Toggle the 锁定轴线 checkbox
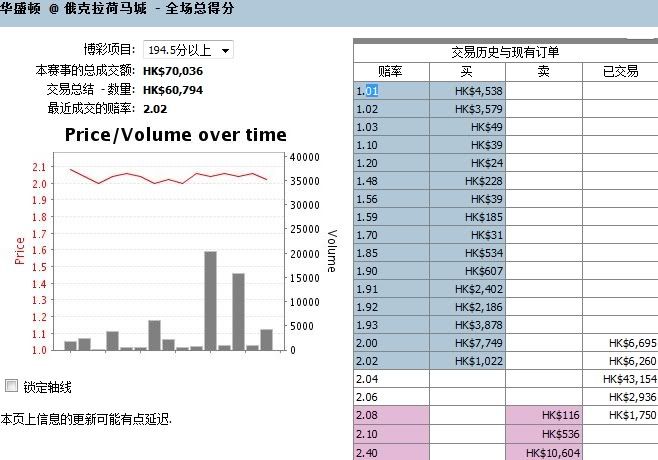Screen dimensions: 658x460 pos(12,386)
